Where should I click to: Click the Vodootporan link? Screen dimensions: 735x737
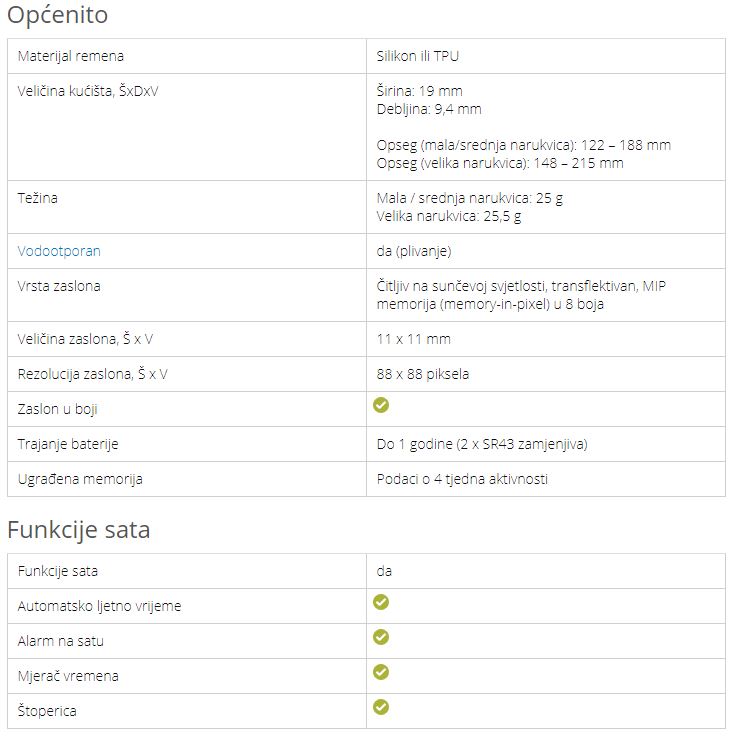59,251
